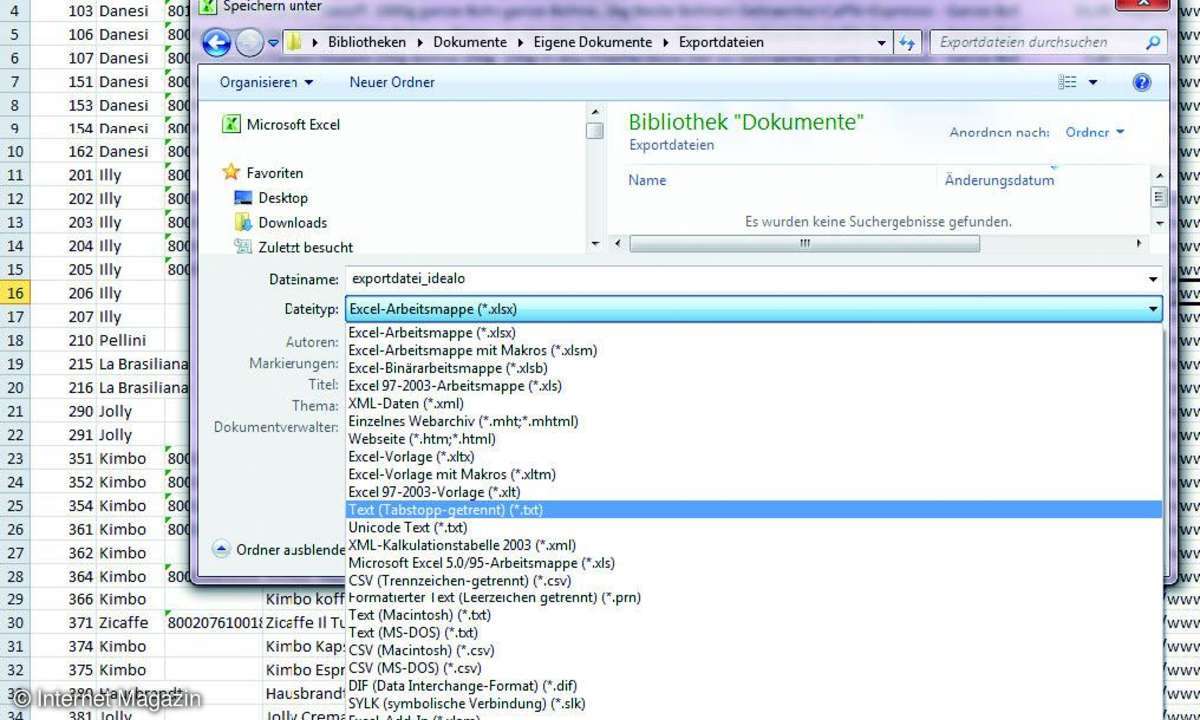Click the Favoriten star icon
1200x720 pixels.
[231, 173]
